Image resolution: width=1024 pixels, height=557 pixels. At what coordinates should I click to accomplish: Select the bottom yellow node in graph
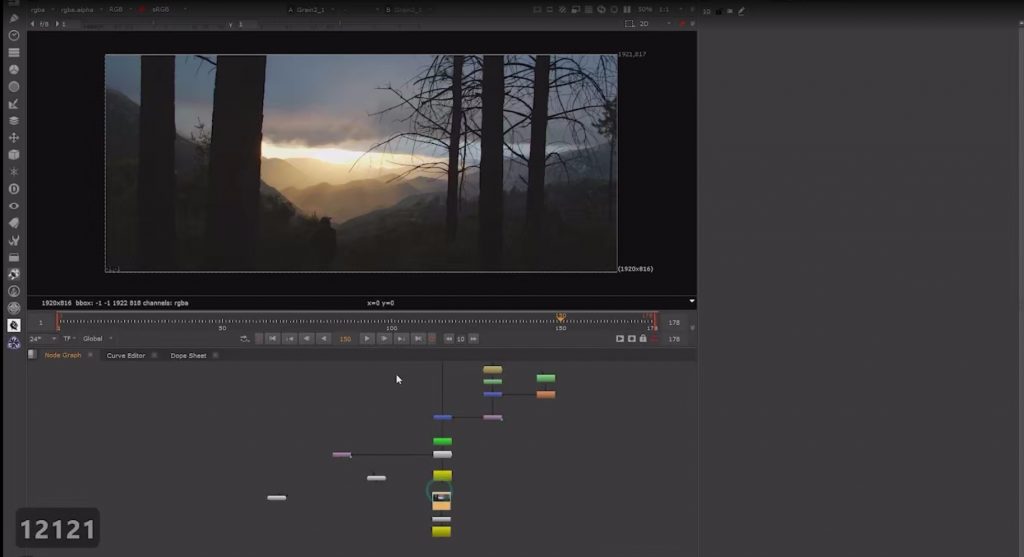pos(441,532)
